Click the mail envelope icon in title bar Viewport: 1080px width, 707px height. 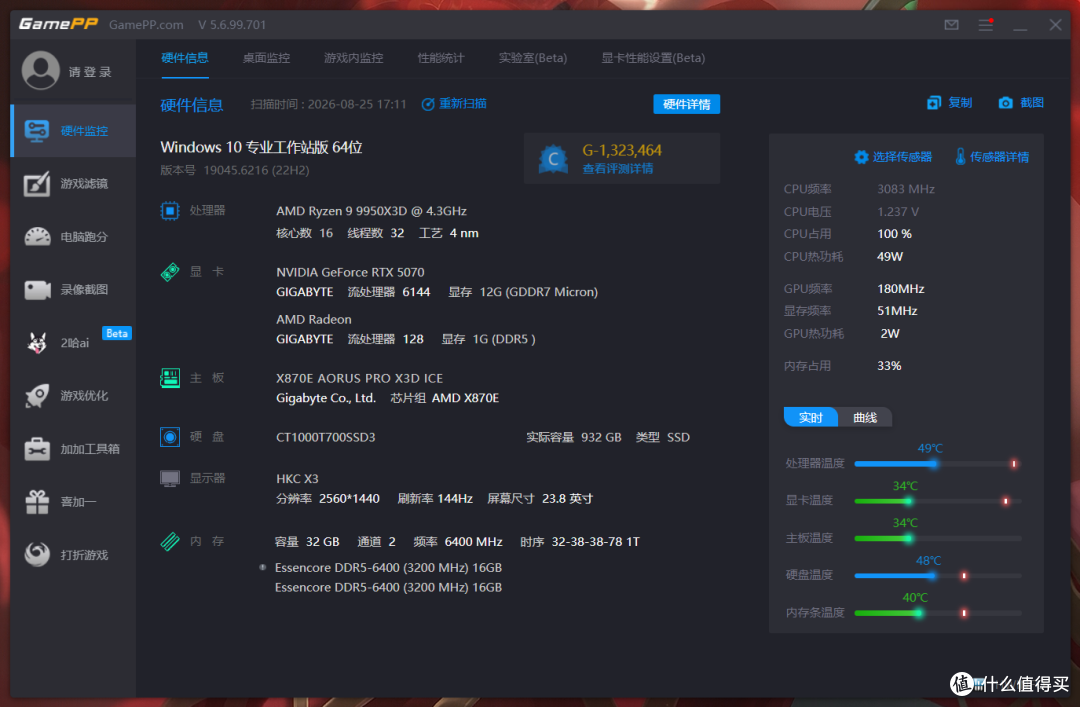951,25
